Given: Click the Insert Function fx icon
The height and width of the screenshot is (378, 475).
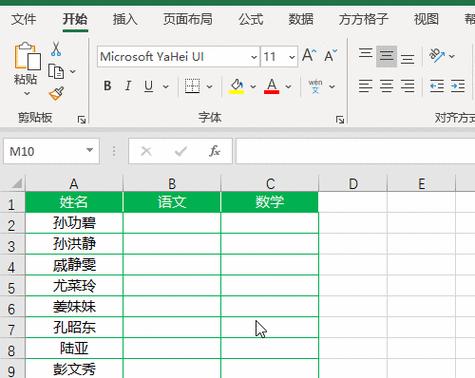Looking at the screenshot, I should pos(214,151).
